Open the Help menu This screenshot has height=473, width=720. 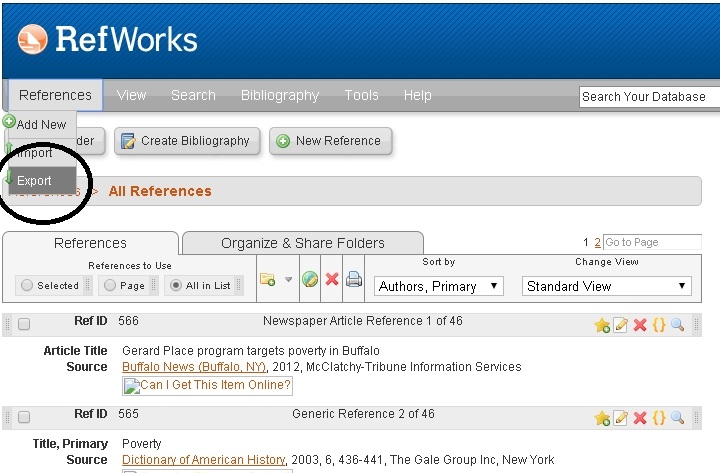(x=418, y=95)
